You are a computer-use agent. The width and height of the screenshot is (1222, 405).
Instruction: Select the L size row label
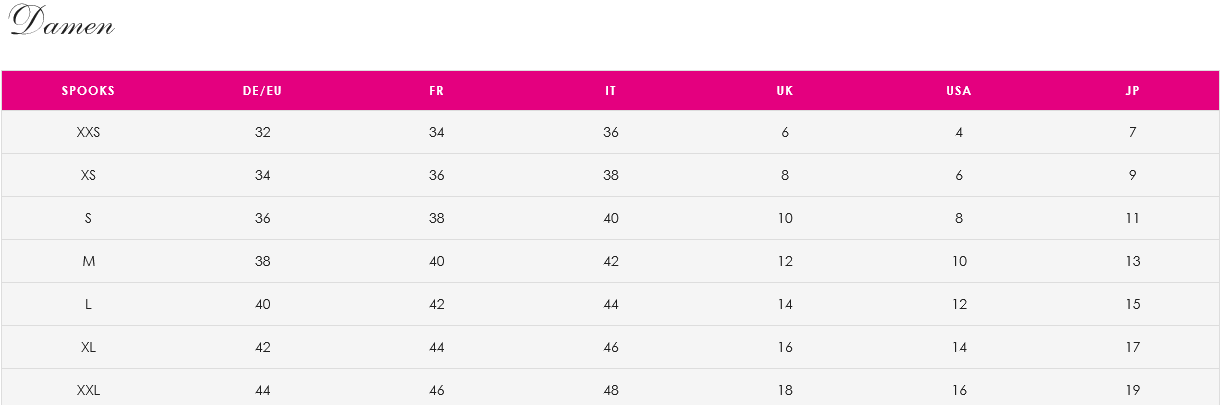[x=88, y=304]
